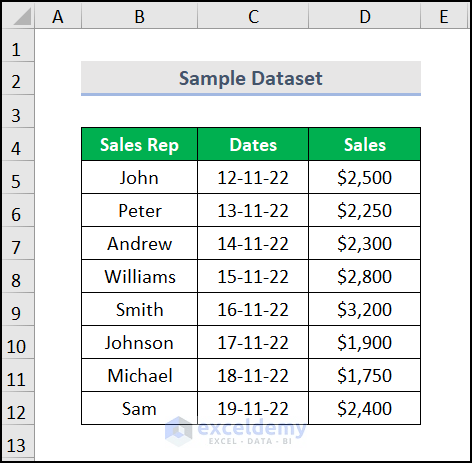Select row 8 header

pyautogui.click(x=18, y=276)
